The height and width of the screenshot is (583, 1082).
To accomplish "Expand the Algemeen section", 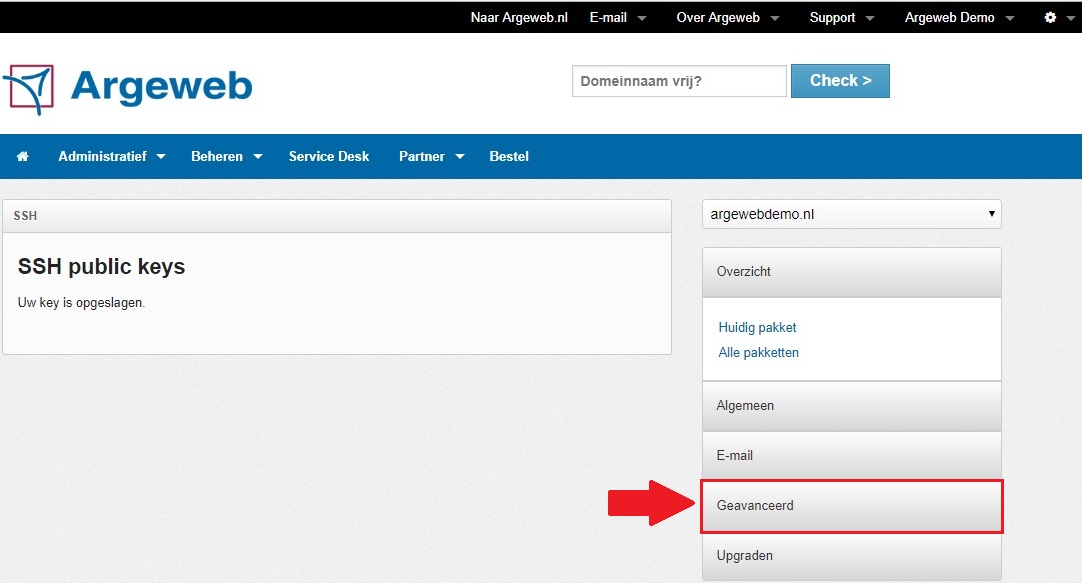I will 852,406.
